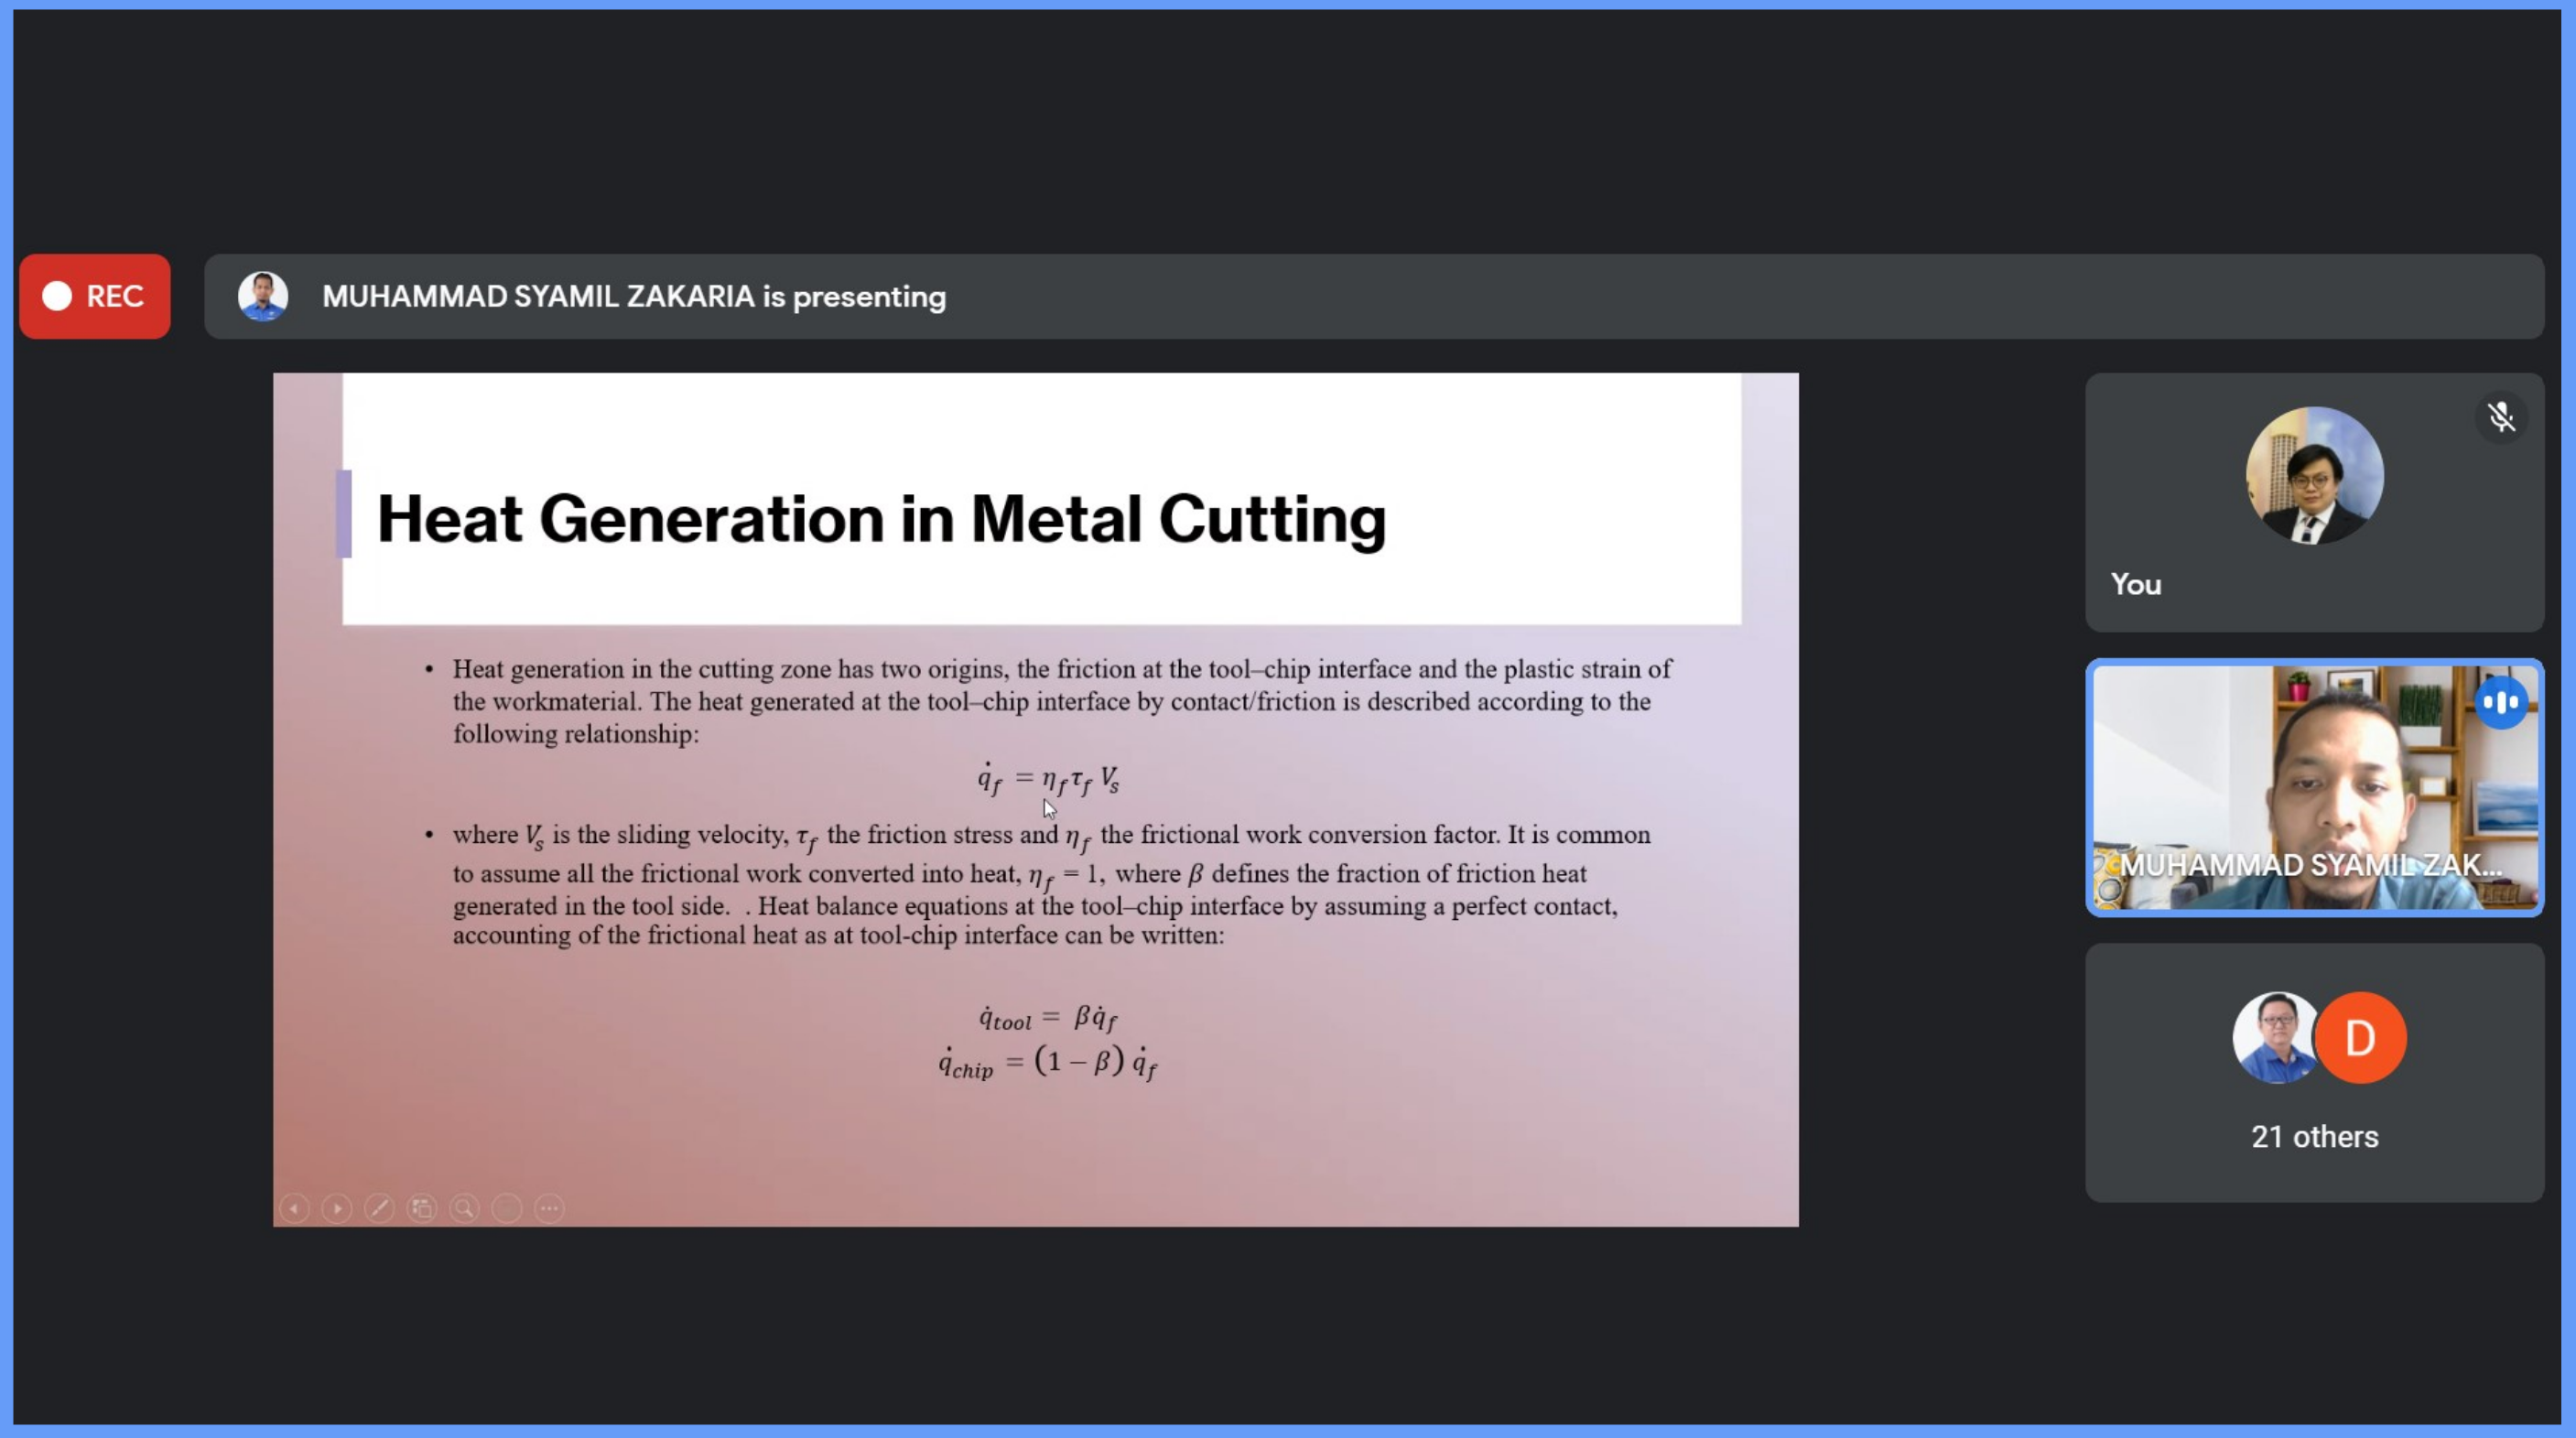The width and height of the screenshot is (2576, 1438).
Task: Click the red REC recording indicator
Action: pos(95,296)
